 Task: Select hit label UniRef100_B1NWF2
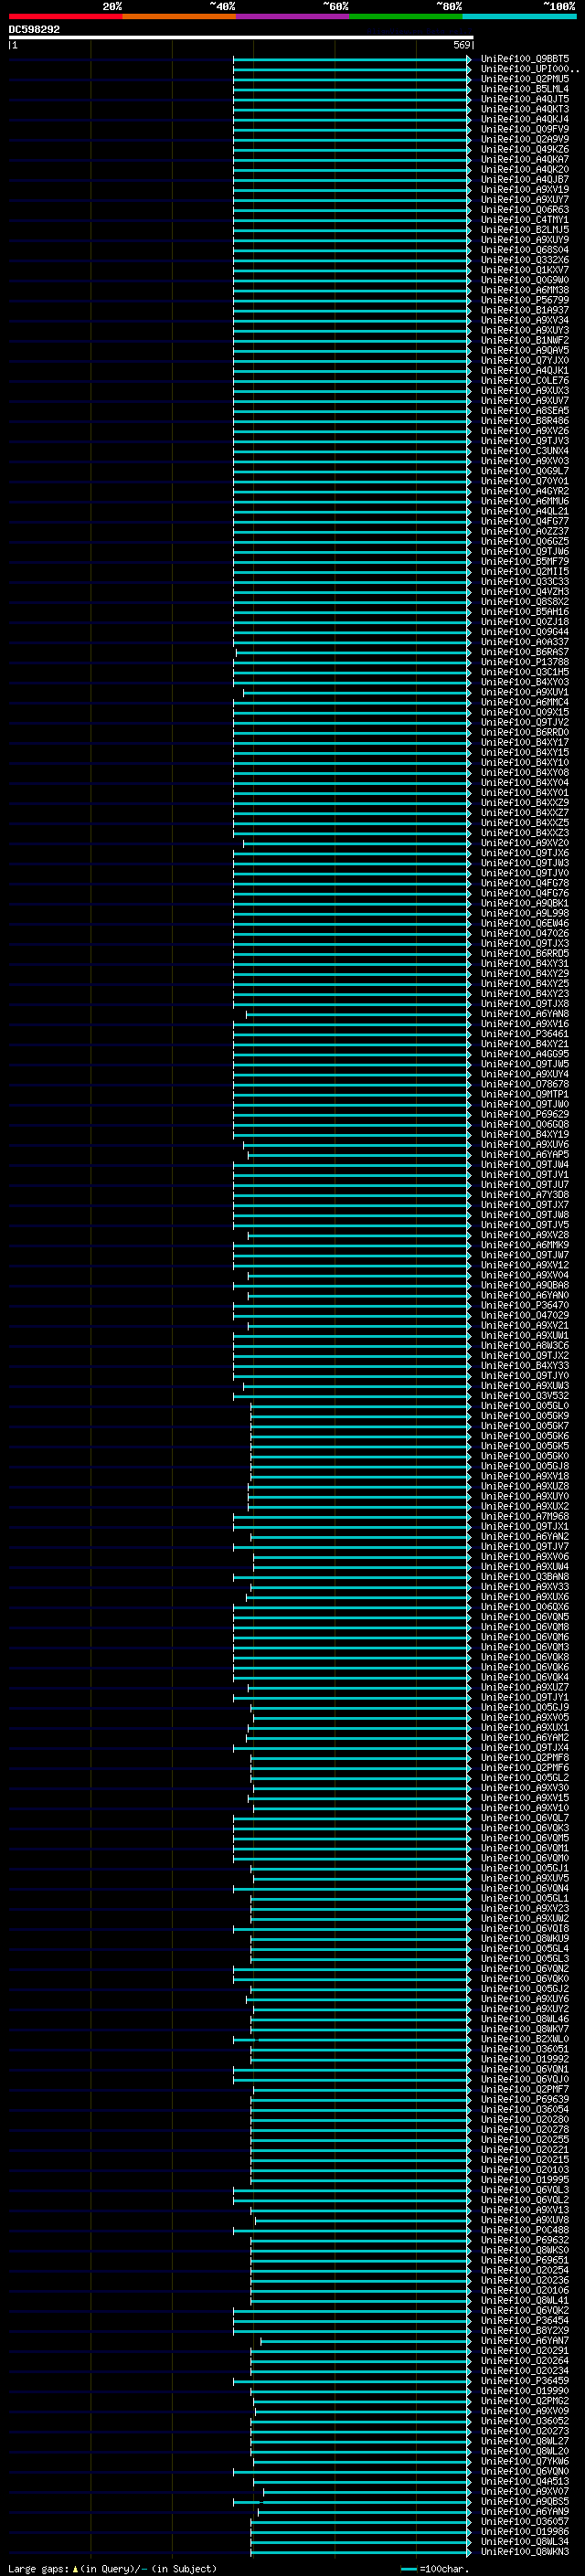click(x=525, y=340)
